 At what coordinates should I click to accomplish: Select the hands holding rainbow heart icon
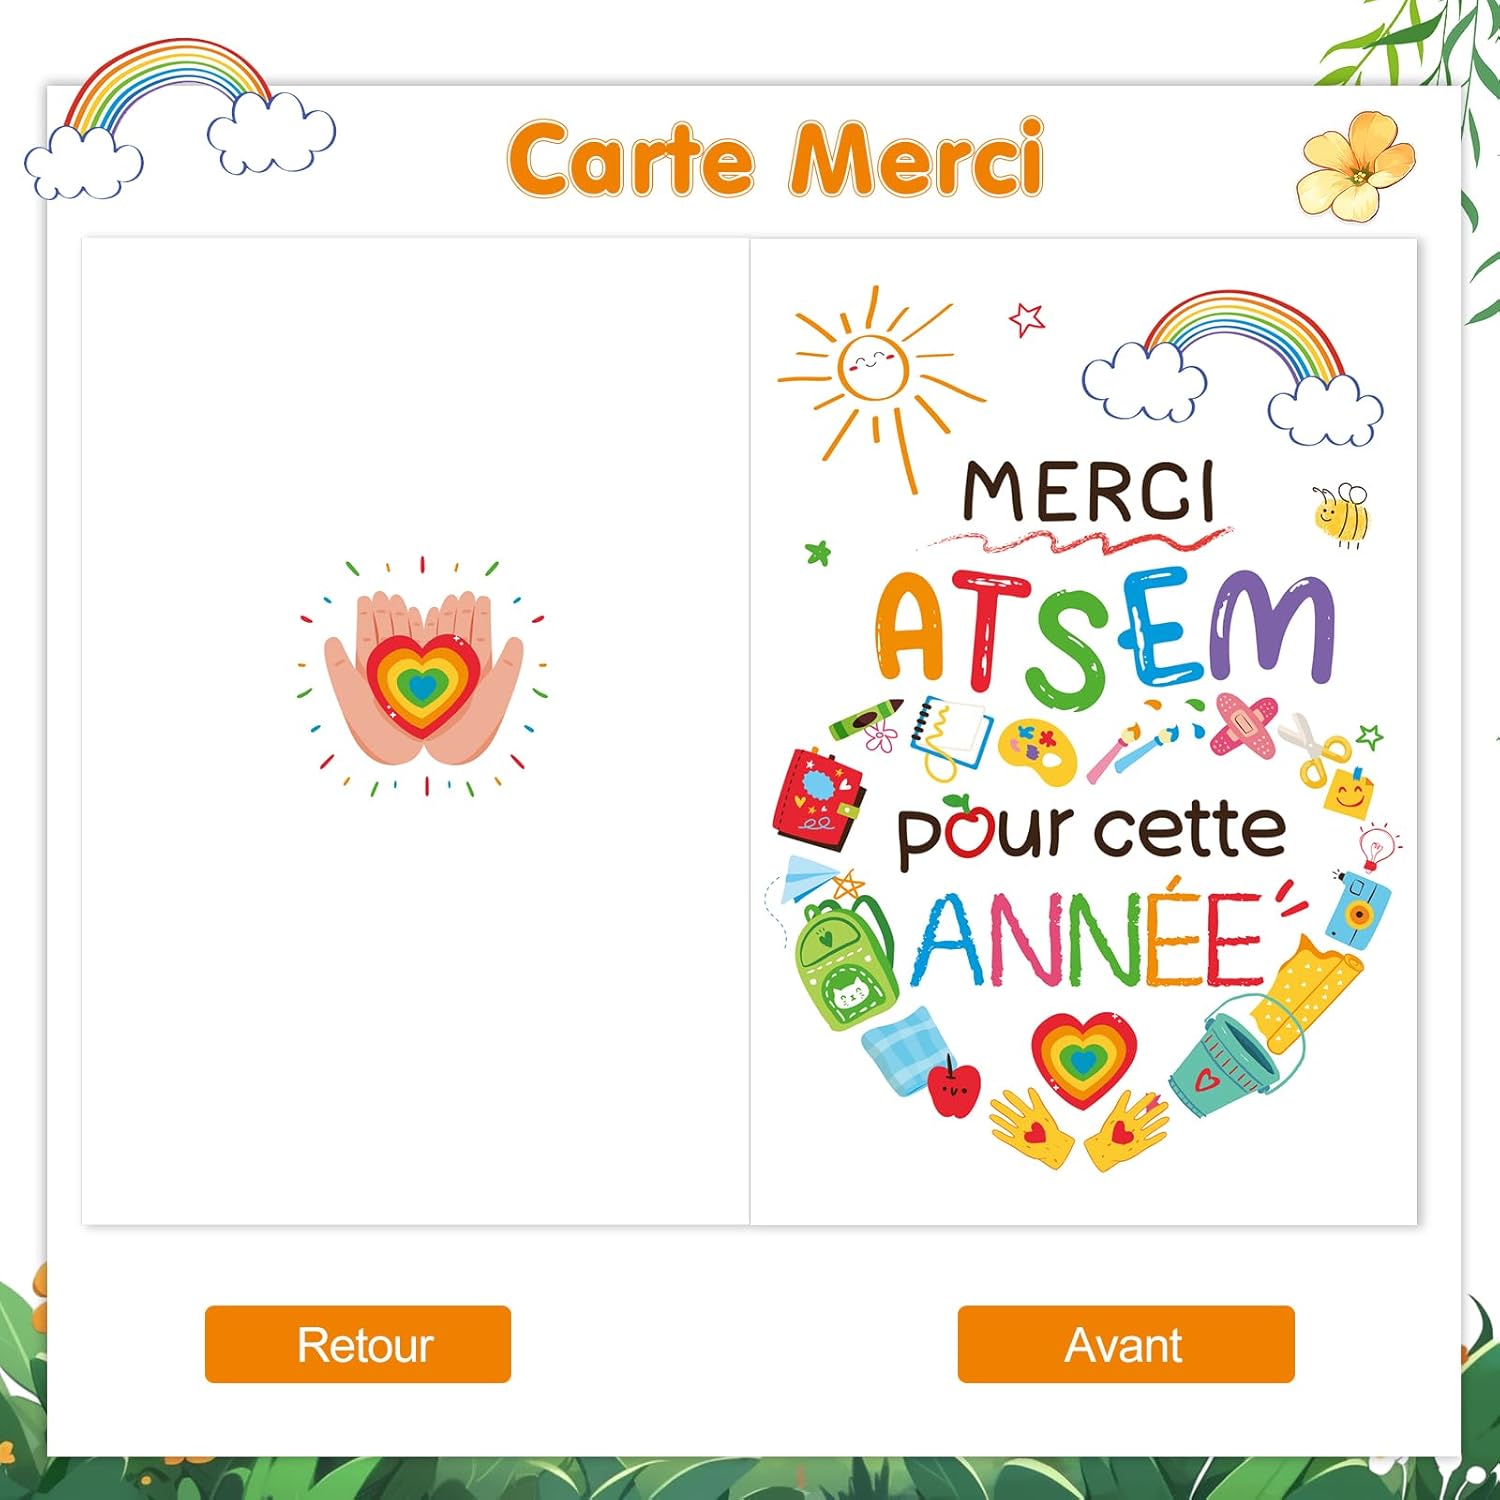pyautogui.click(x=422, y=676)
